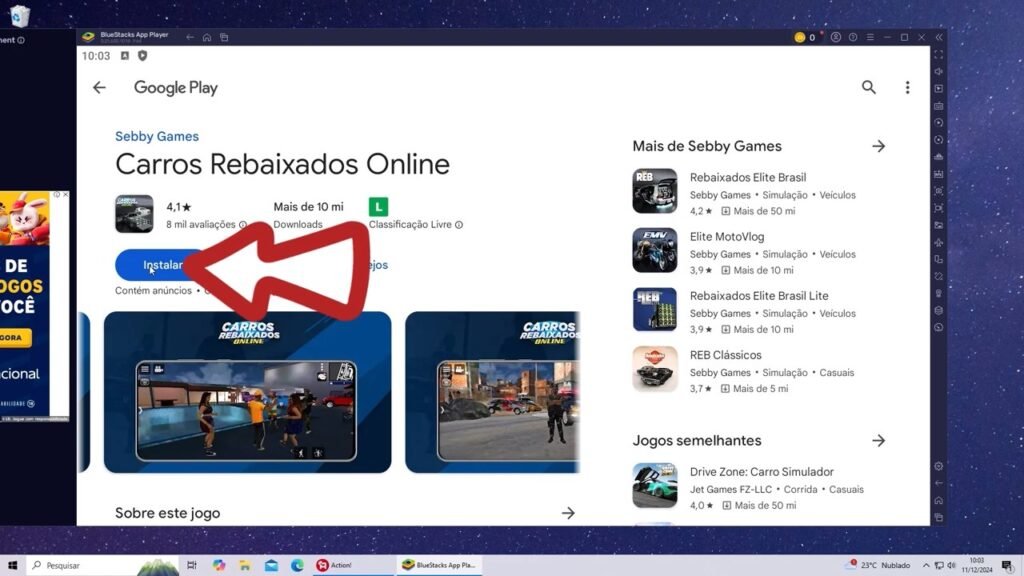Open BlueStacks help question icon
The height and width of the screenshot is (576, 1024).
853,37
